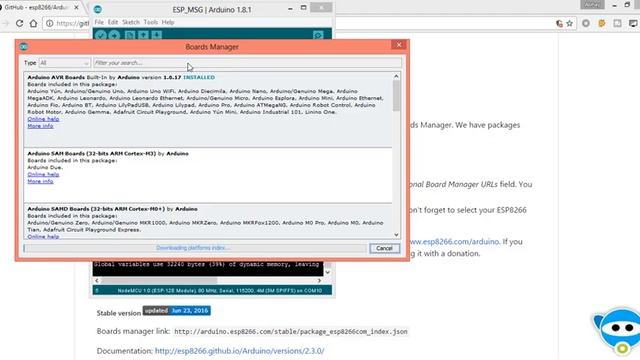Click the Arduino logo in the ESP_MSG title bar
This screenshot has width=640, height=360.
98,9
